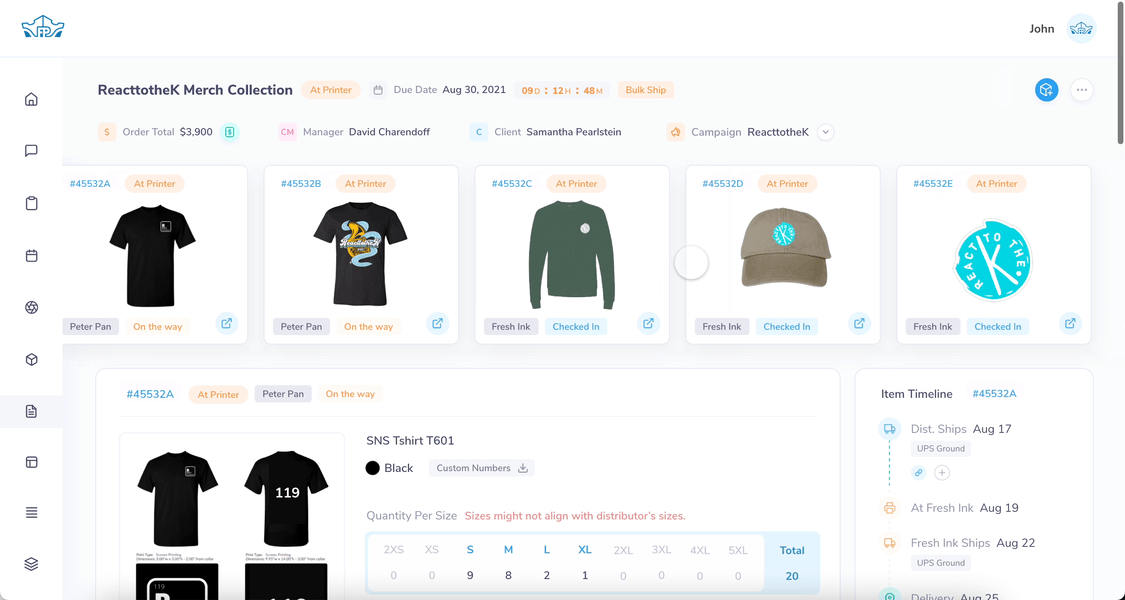This screenshot has width=1125, height=600.
Task: Open the #45532A link in detail panel
Action: point(150,394)
